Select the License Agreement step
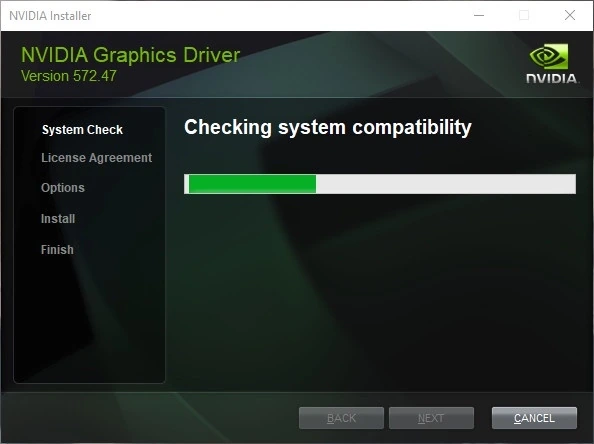The width and height of the screenshot is (594, 444). (97, 158)
